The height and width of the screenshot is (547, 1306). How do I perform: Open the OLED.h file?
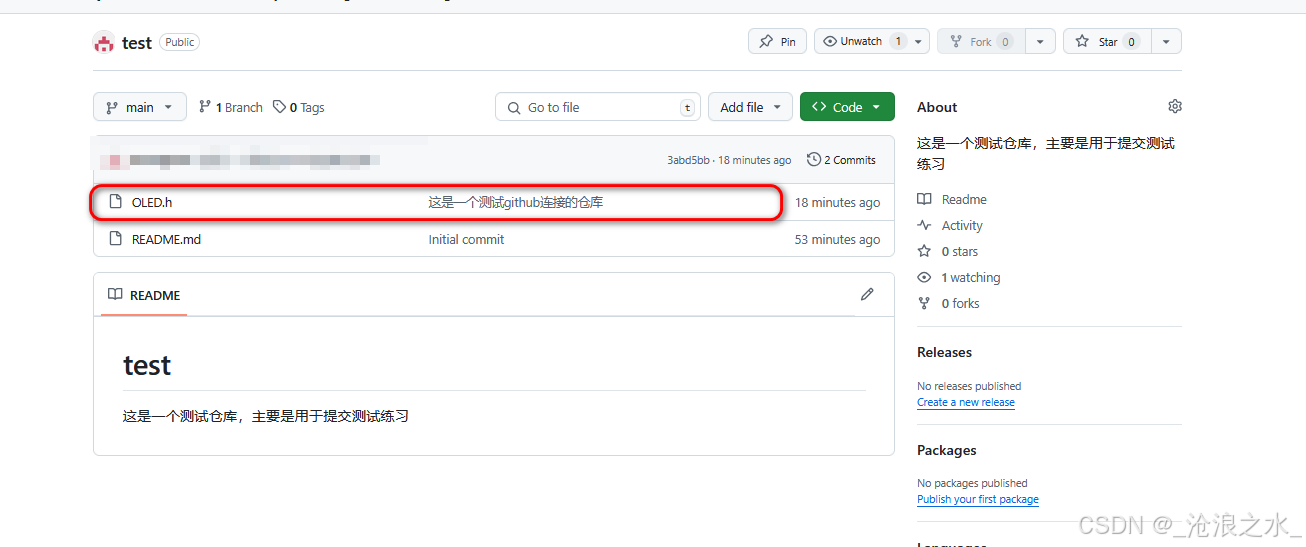pyautogui.click(x=152, y=202)
